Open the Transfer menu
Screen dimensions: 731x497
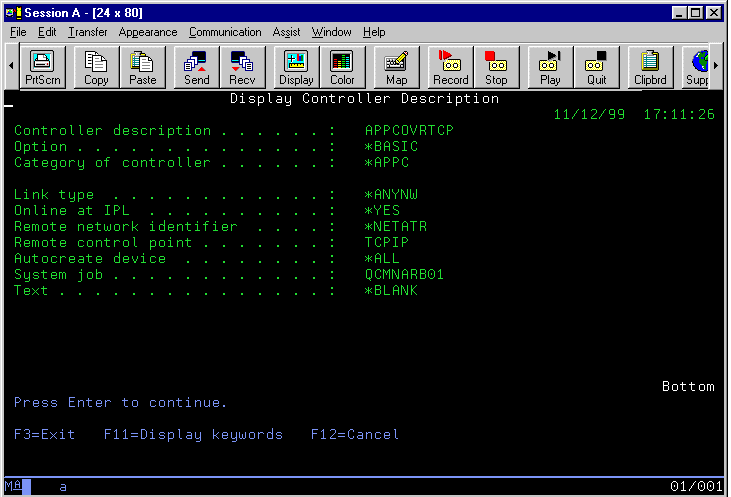click(88, 32)
